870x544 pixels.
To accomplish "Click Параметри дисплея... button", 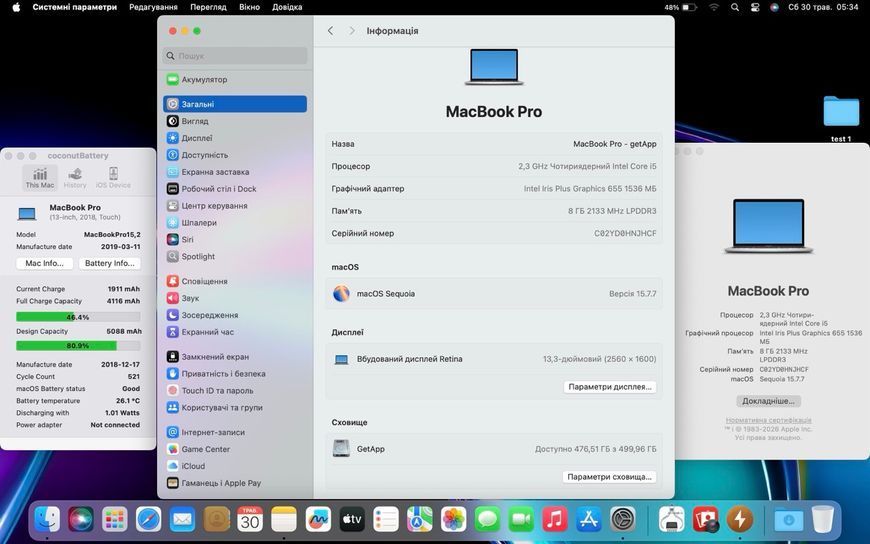I will [x=610, y=387].
